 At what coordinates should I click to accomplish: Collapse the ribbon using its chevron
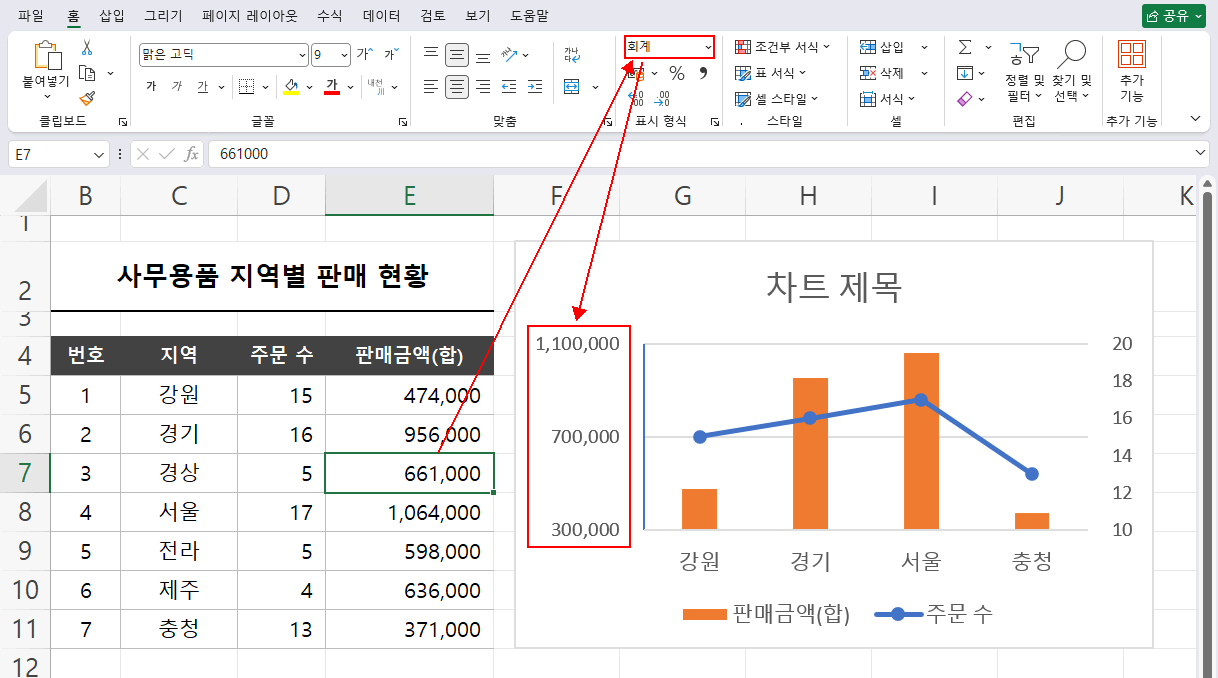click(x=1195, y=118)
